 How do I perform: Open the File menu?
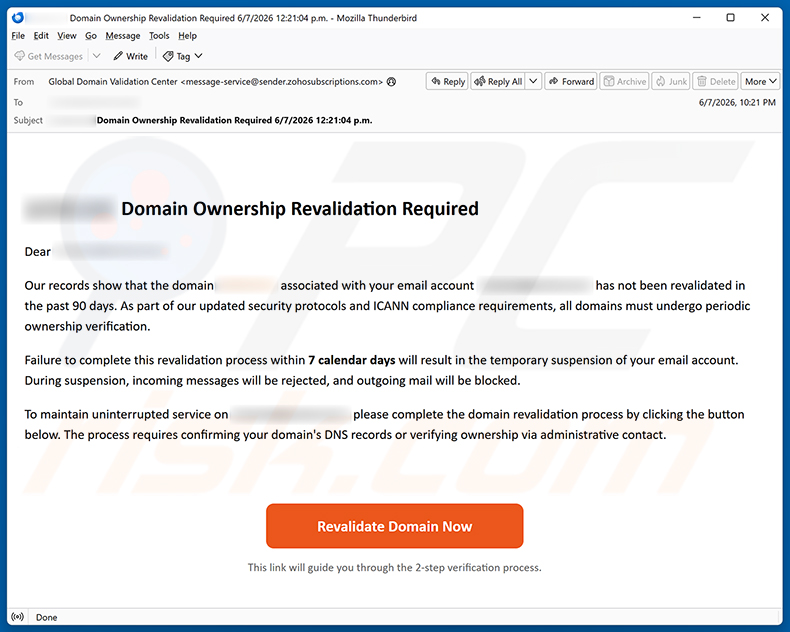click(18, 36)
